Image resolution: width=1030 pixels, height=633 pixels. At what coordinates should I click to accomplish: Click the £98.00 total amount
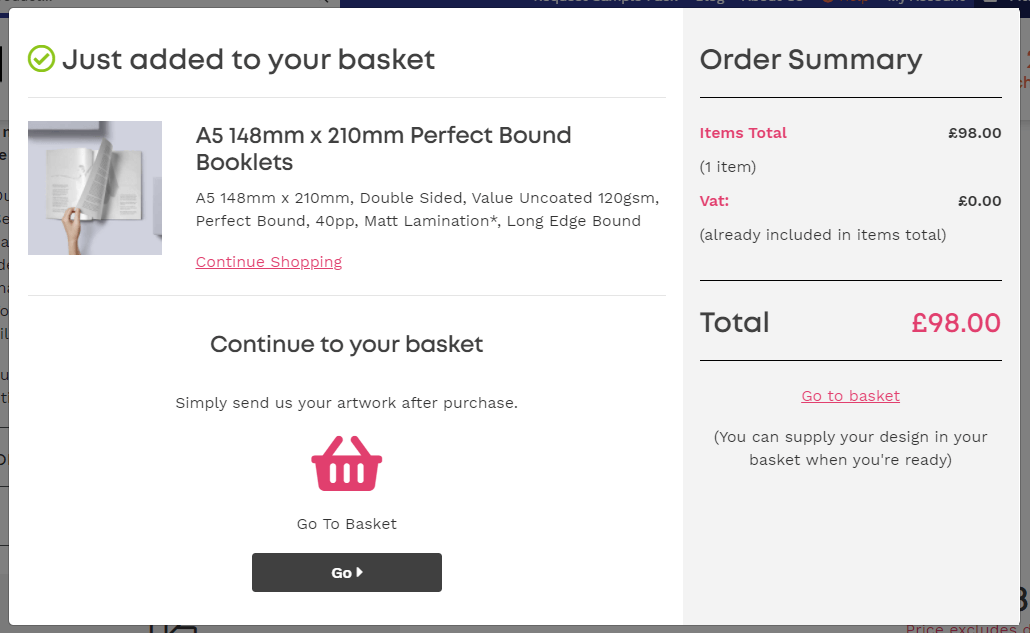(955, 322)
